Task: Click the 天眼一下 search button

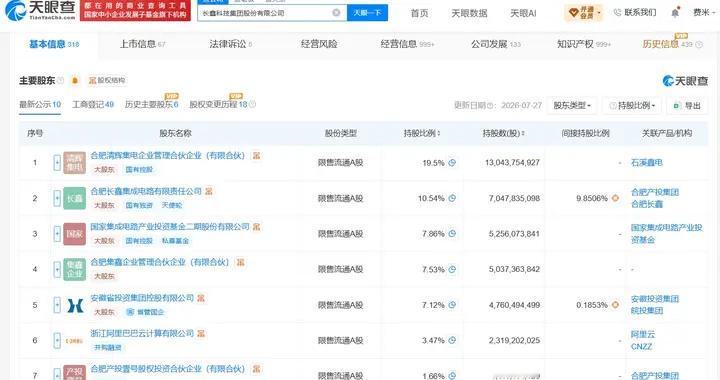Action: tap(367, 13)
